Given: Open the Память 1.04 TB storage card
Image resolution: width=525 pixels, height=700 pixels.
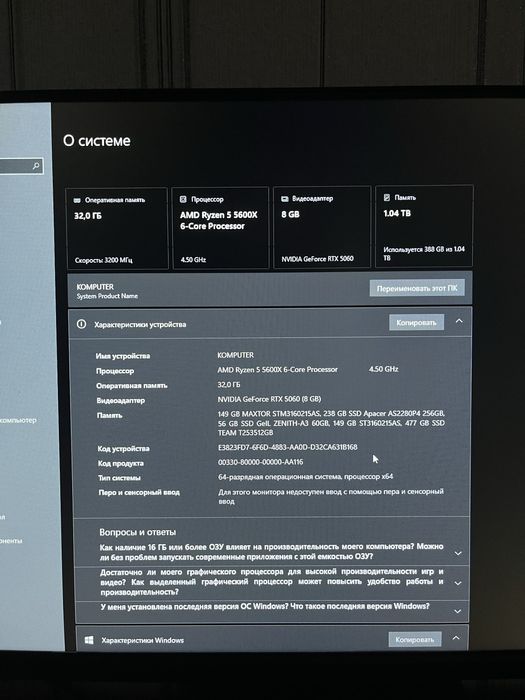Looking at the screenshot, I should [424, 226].
